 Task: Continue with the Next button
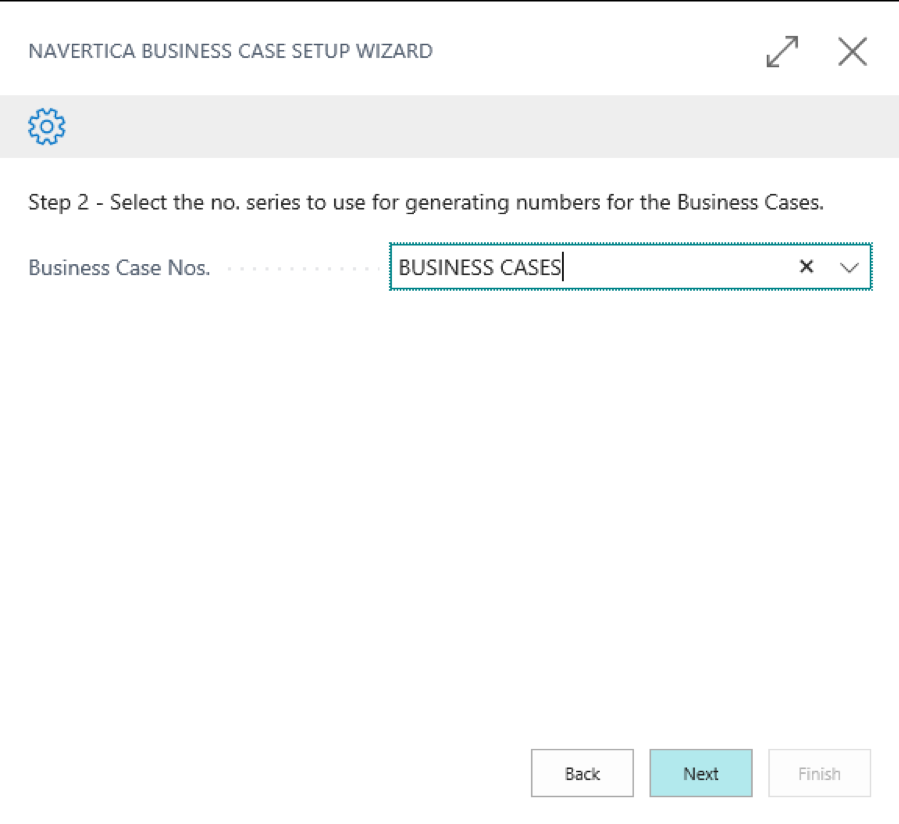(701, 773)
